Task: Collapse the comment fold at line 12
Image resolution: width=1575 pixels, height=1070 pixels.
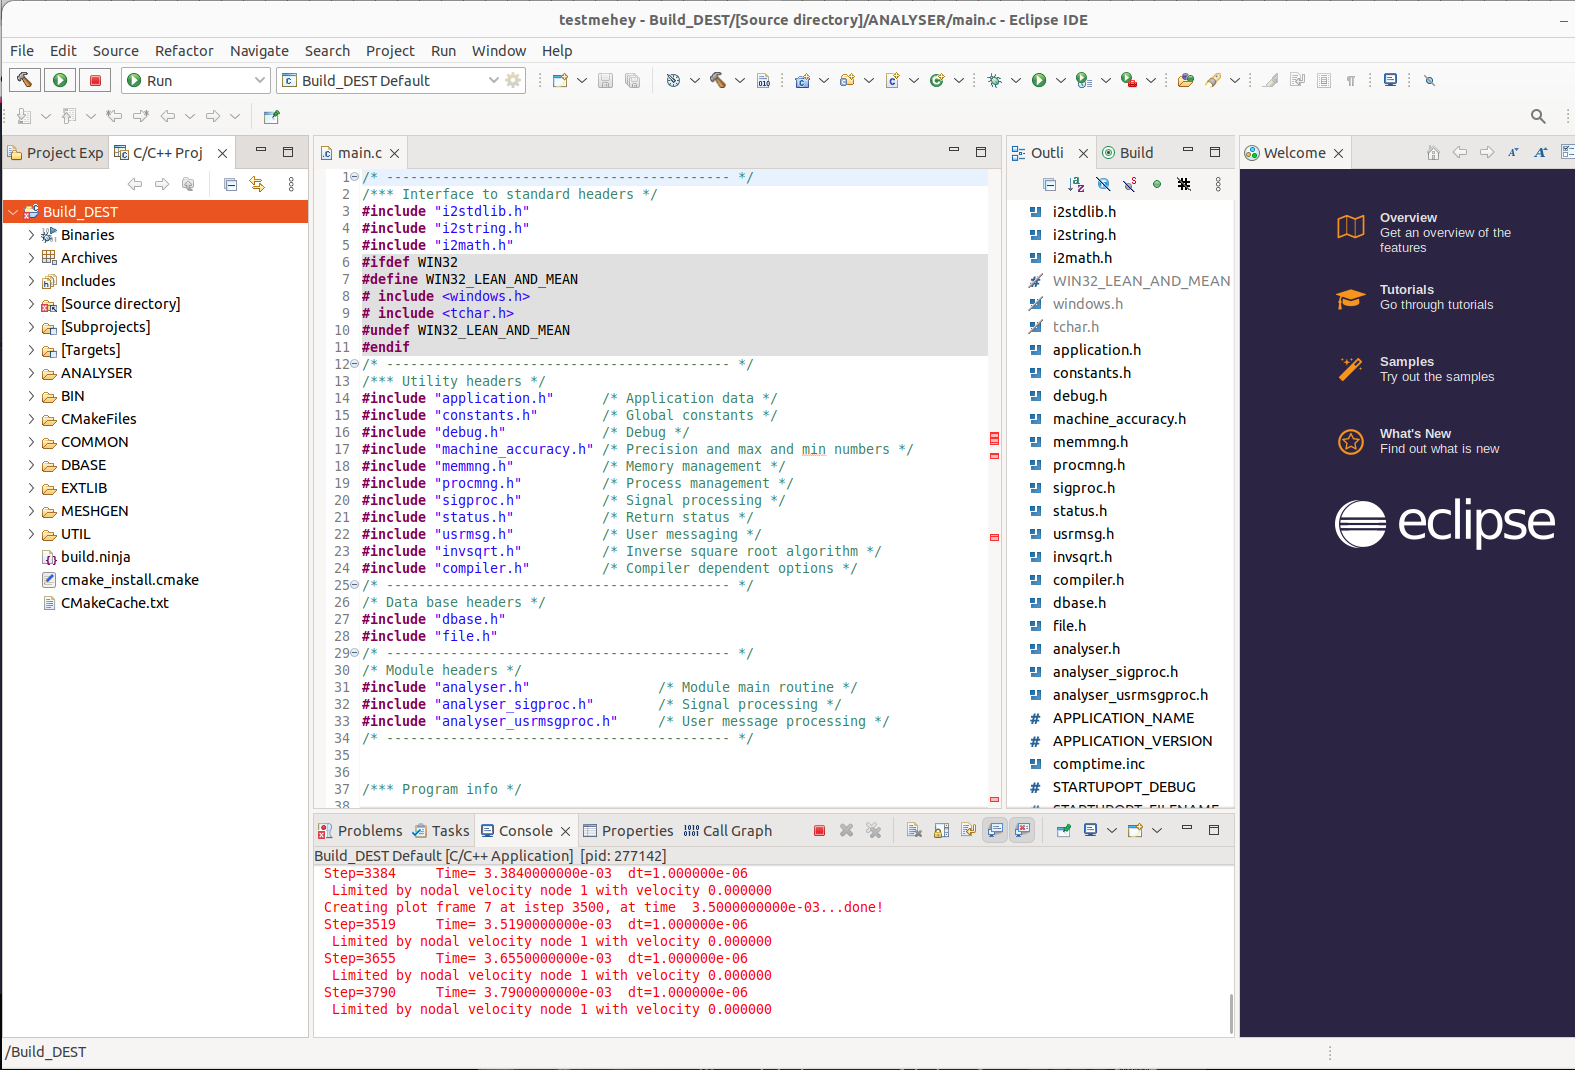Action: (x=355, y=364)
